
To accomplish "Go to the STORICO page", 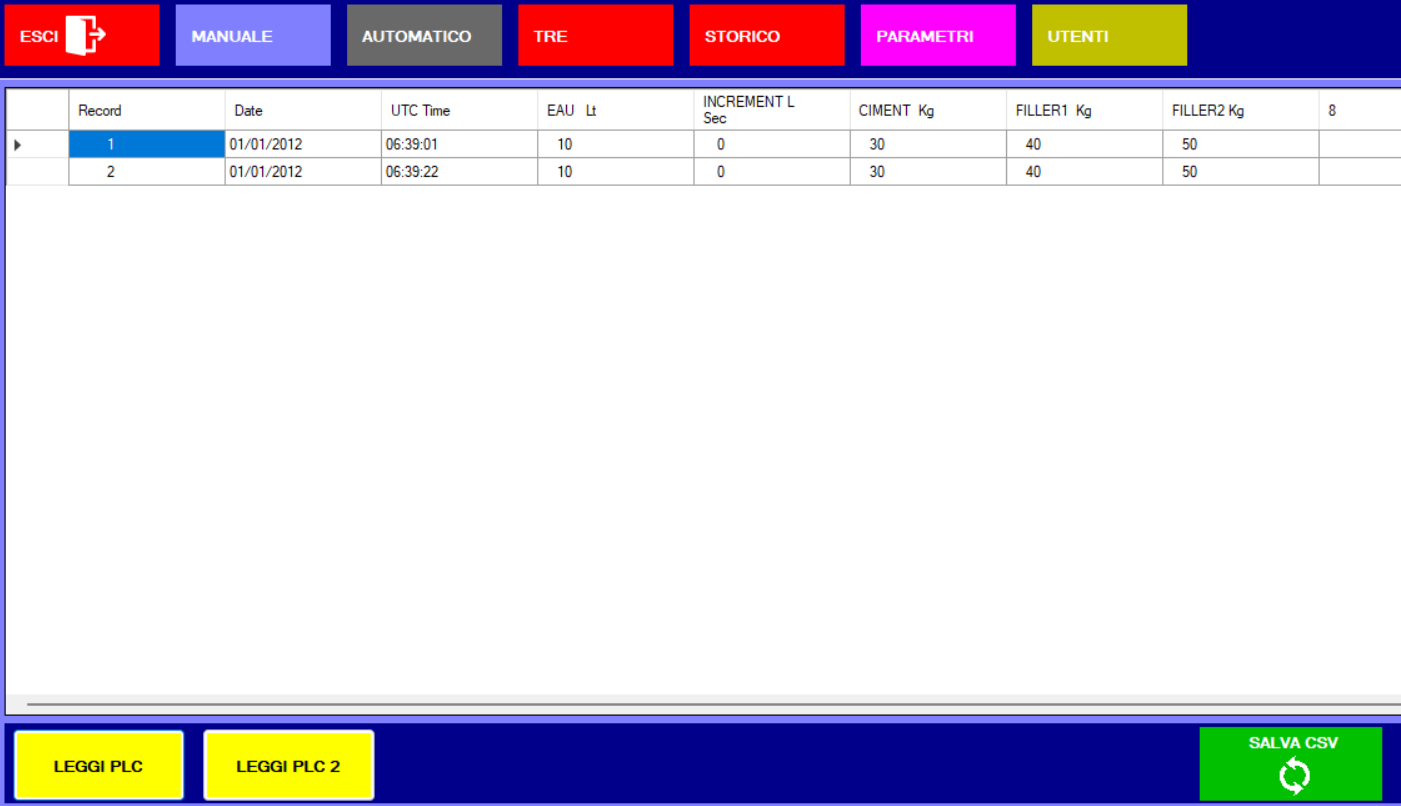I will tap(767, 35).
